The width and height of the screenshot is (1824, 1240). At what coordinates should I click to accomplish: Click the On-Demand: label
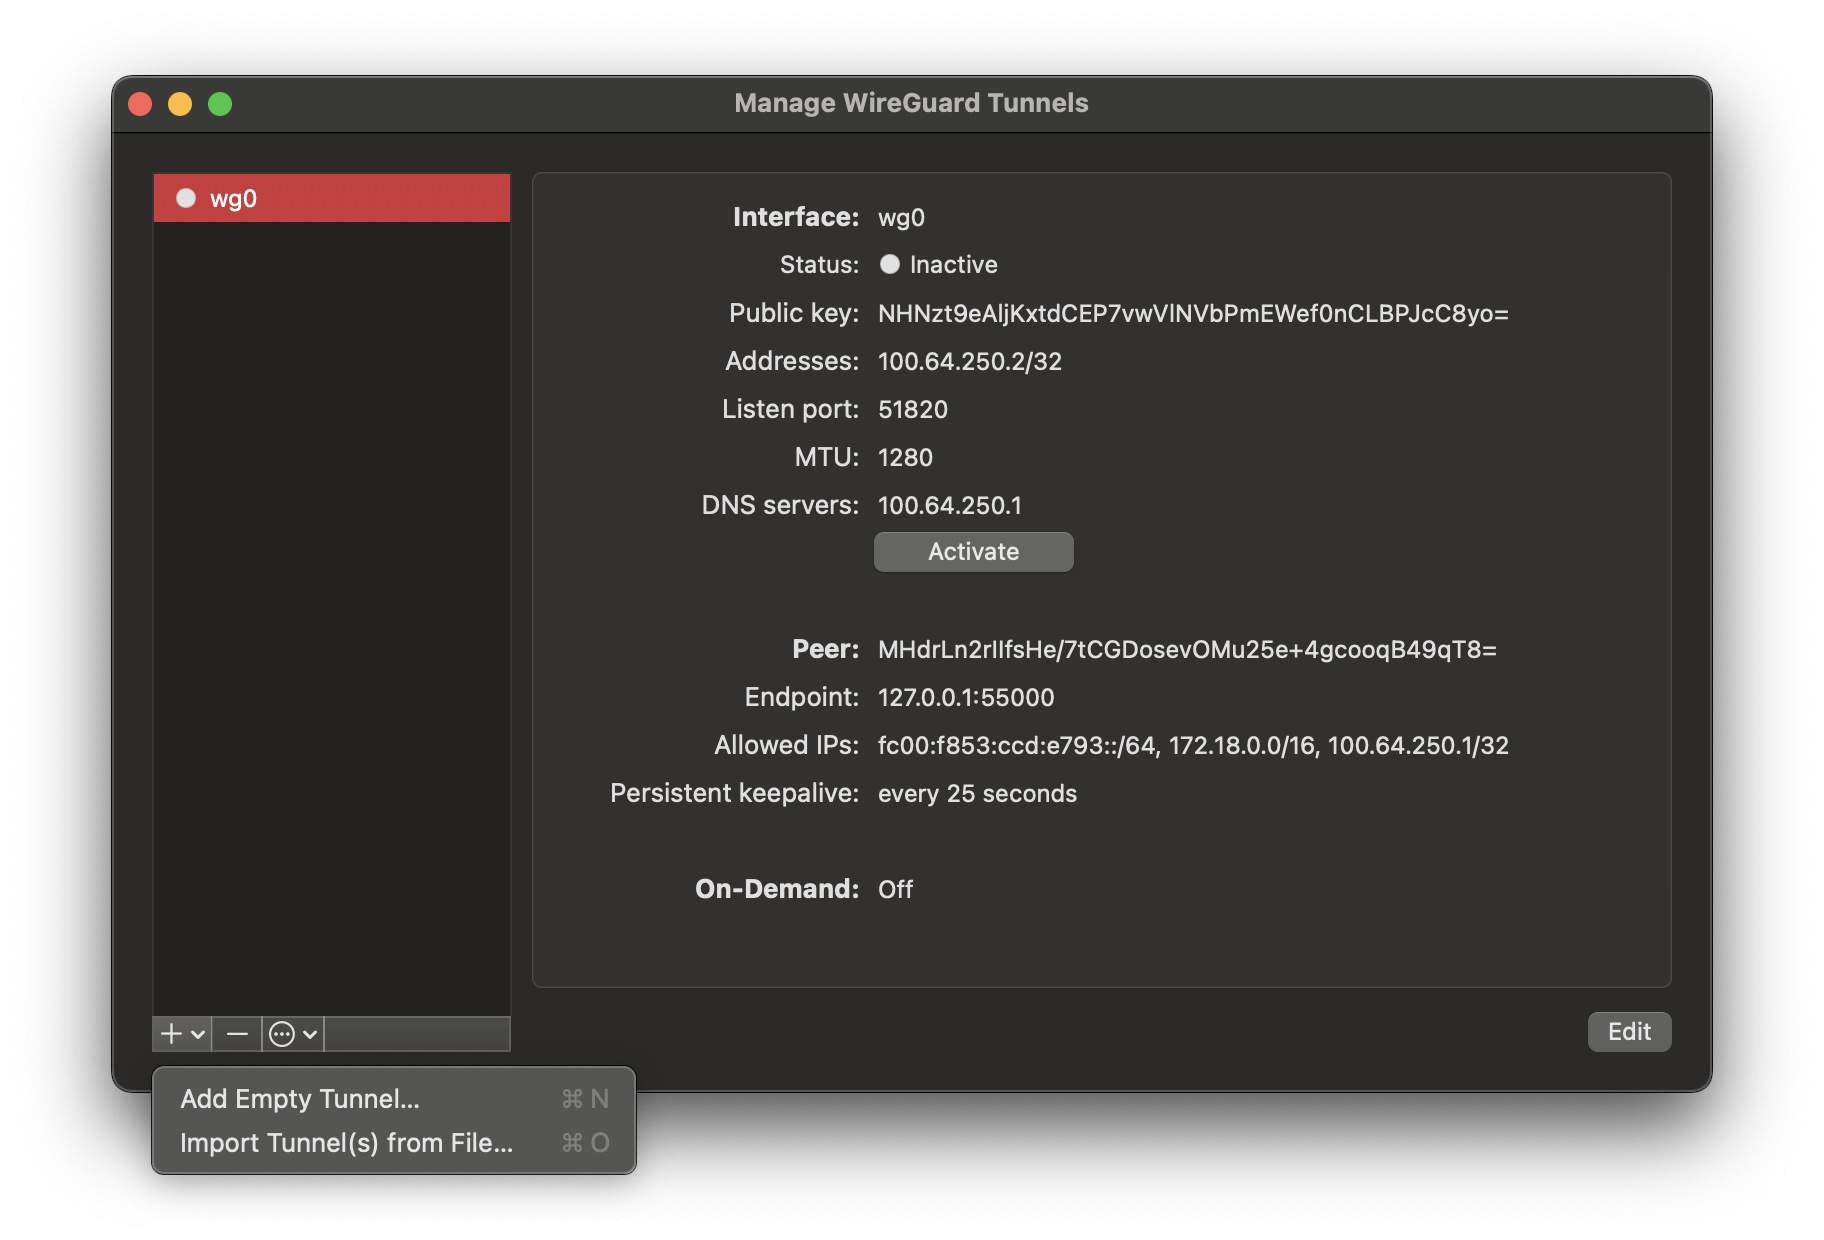[x=777, y=889]
